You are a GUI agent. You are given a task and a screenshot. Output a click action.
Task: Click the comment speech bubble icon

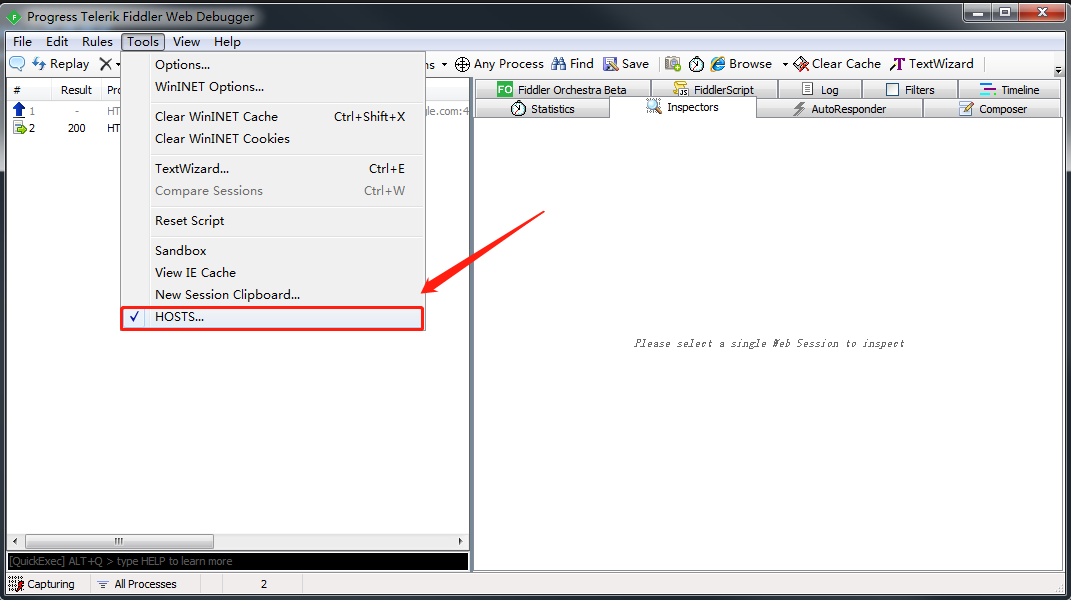coord(17,64)
